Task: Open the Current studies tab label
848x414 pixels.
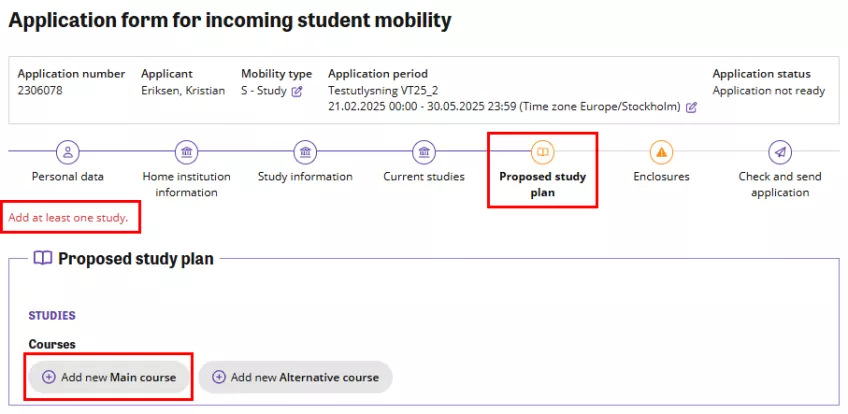Action: pos(424,177)
